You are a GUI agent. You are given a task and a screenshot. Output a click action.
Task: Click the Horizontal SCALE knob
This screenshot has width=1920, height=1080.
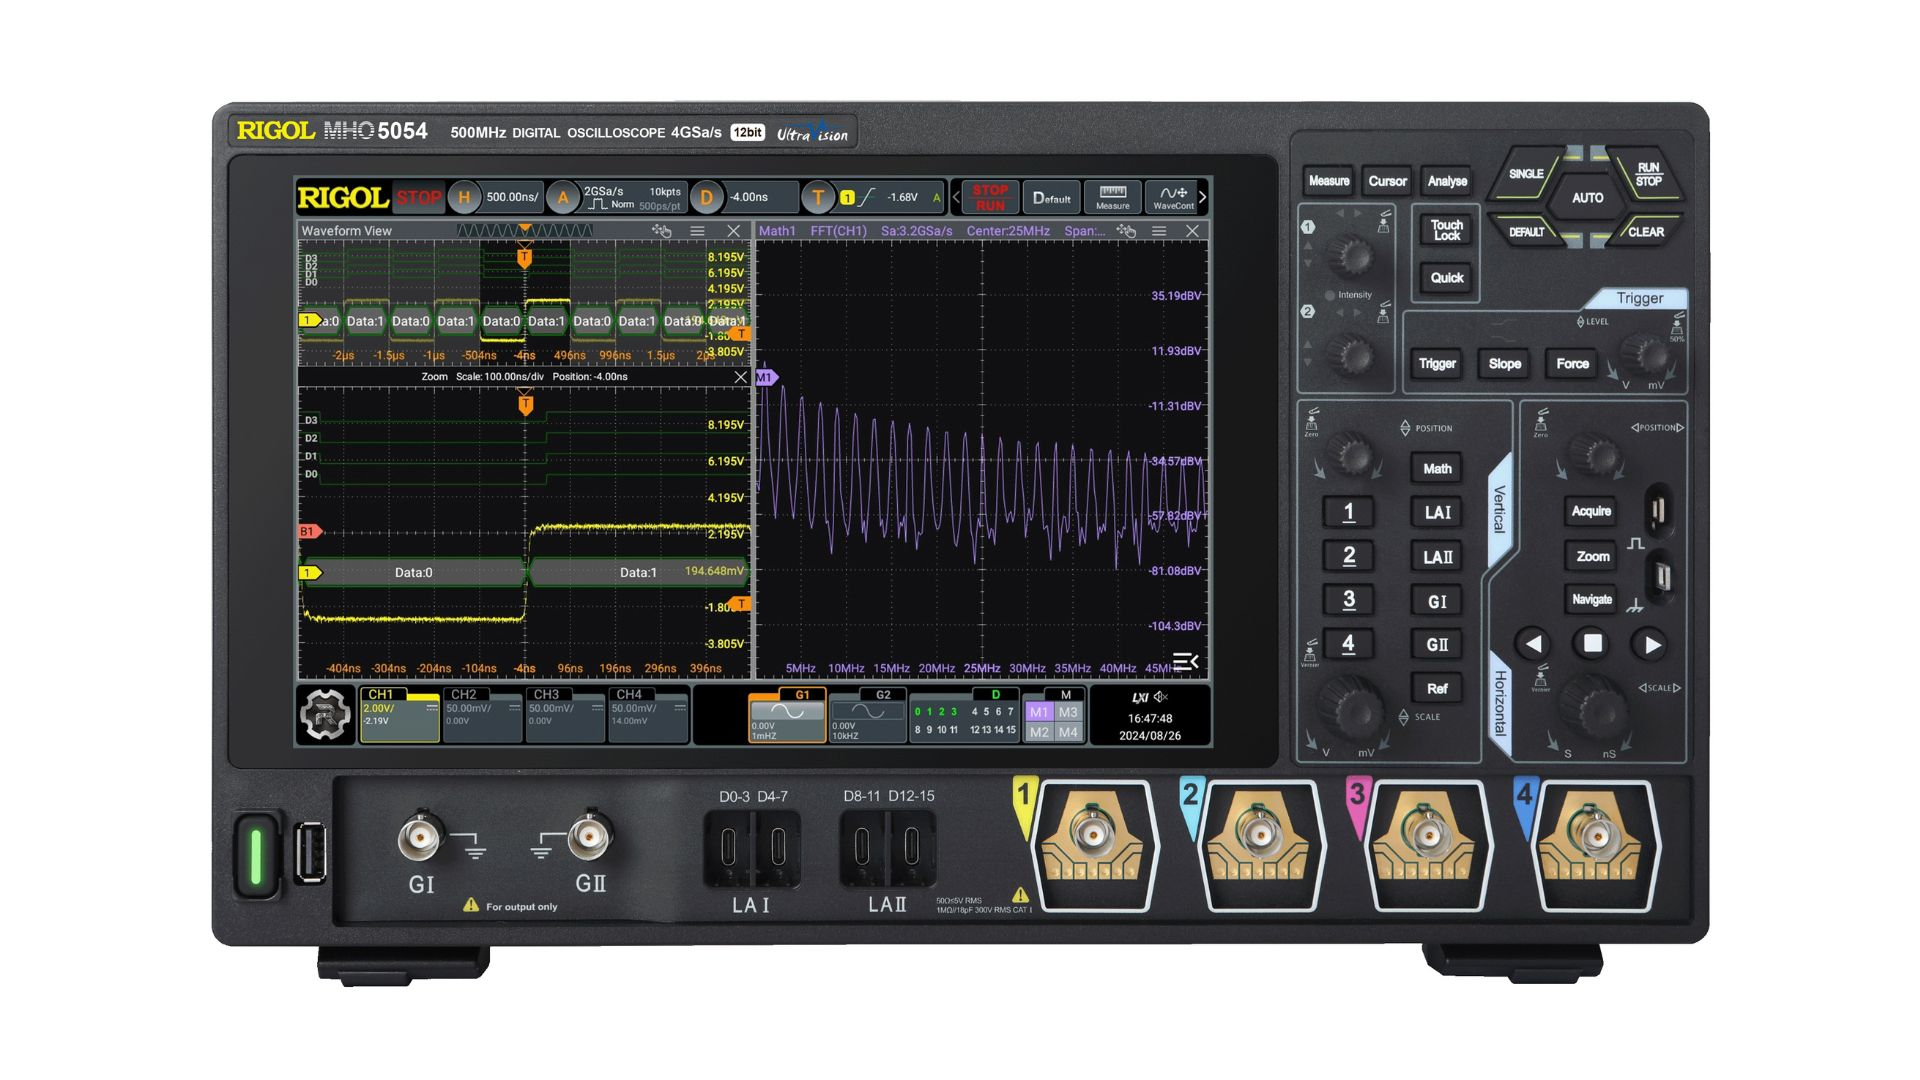point(1594,707)
